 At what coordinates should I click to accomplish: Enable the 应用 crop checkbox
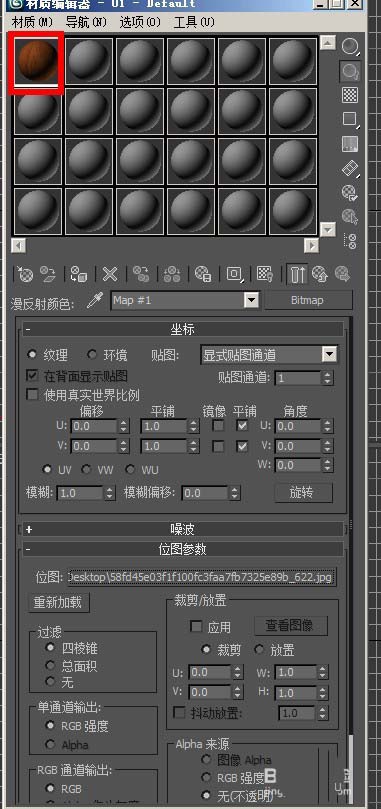[196, 627]
